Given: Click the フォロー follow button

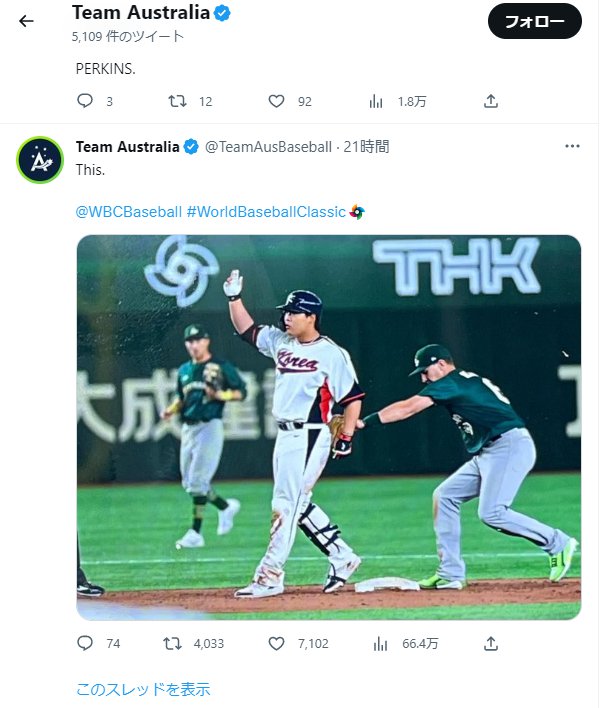Looking at the screenshot, I should (x=534, y=21).
